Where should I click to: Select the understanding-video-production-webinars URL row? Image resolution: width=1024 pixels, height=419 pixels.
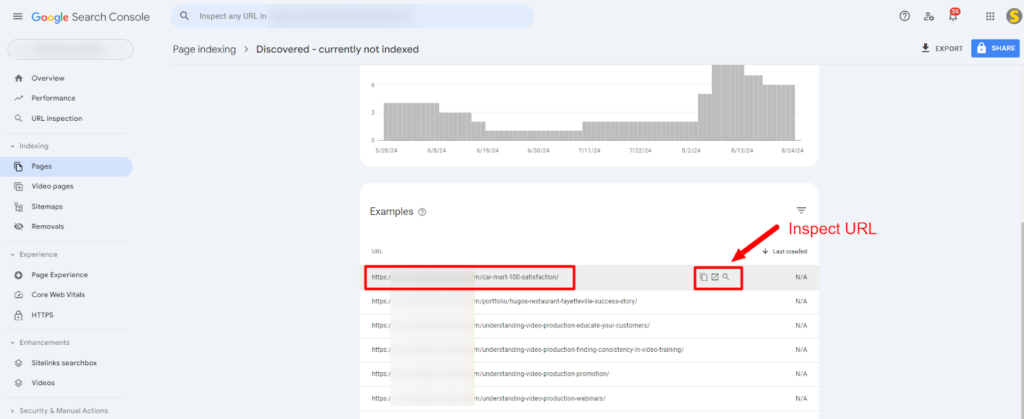[x=589, y=398]
